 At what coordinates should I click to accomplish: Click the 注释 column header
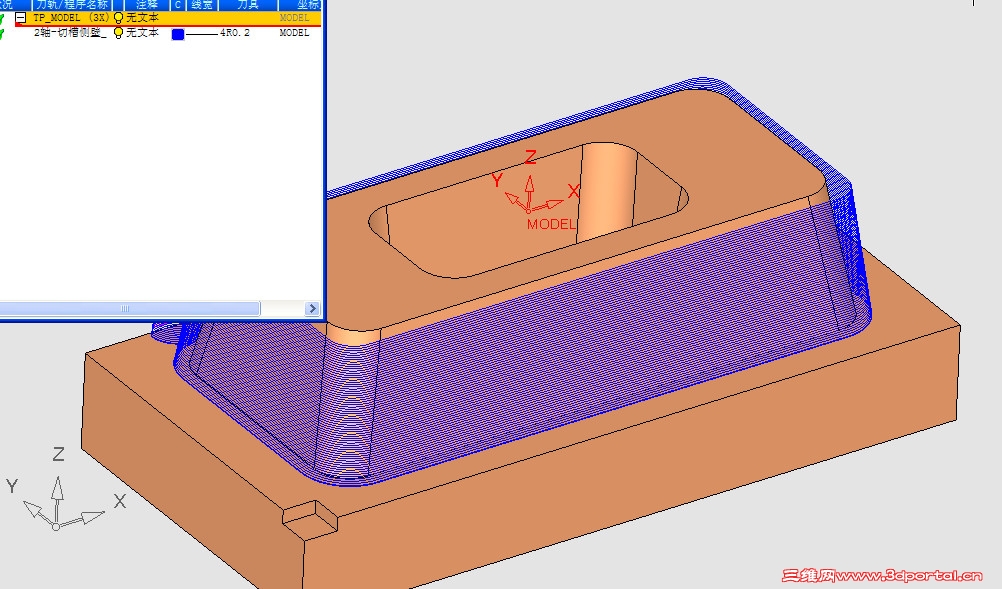coord(146,4)
